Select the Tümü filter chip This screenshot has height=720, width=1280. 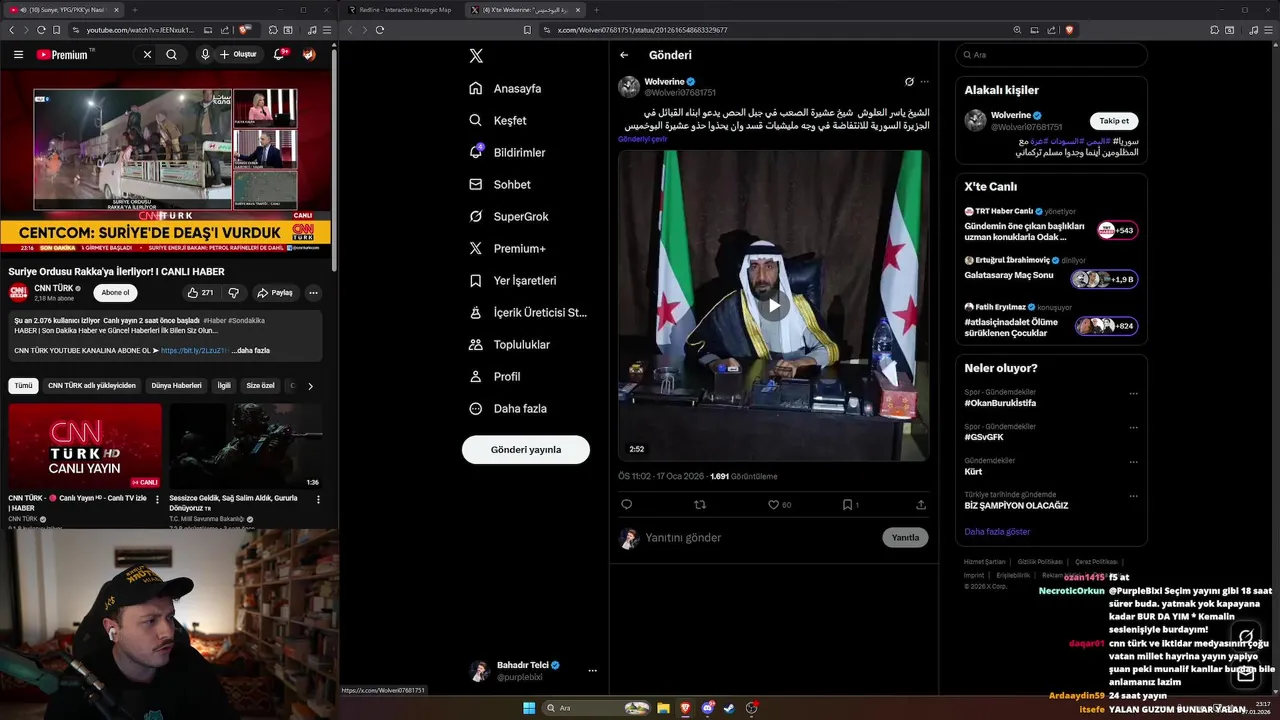click(23, 385)
